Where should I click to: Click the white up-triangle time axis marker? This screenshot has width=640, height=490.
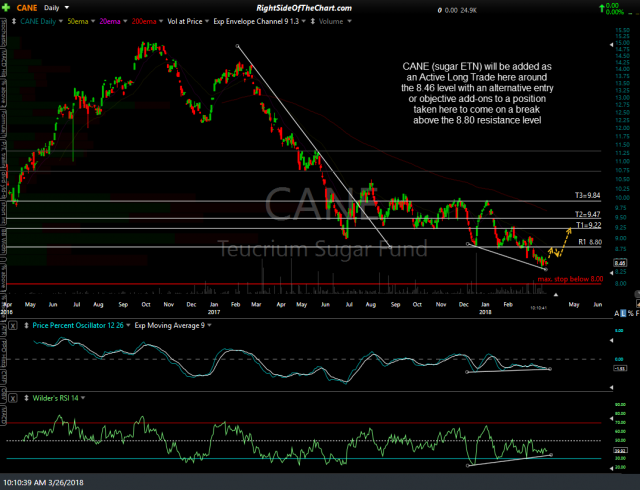click(x=556, y=294)
